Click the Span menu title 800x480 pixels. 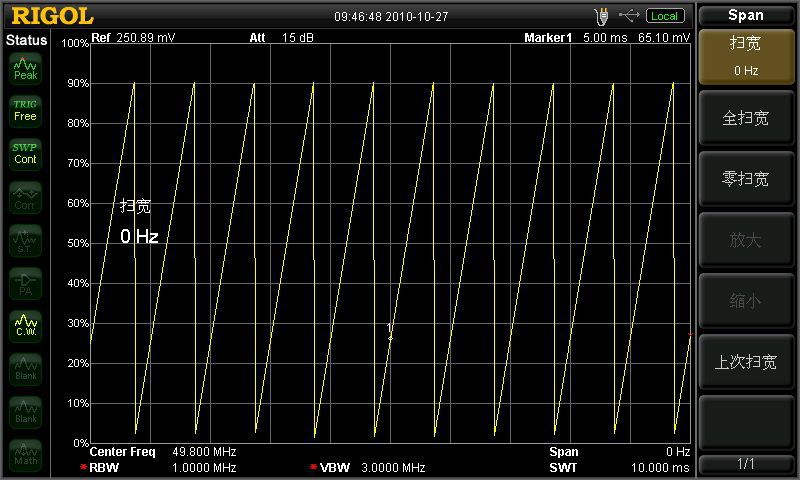746,15
